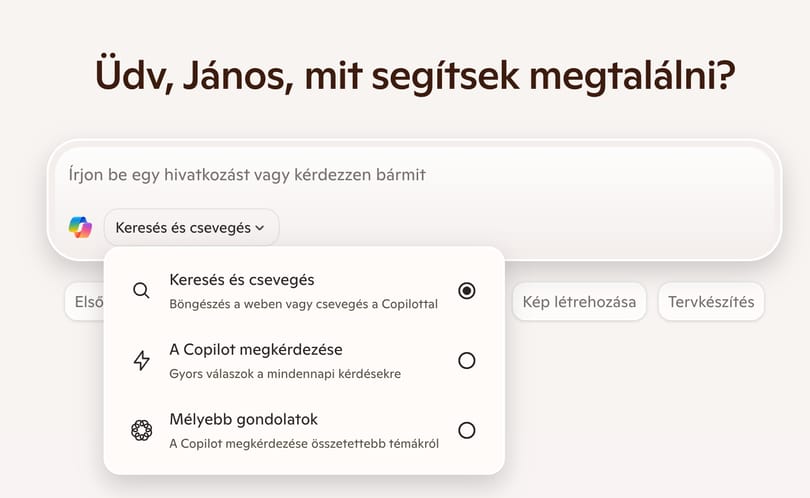Select the Mélyebb gondolatok radio button
This screenshot has height=498, width=810.
(466, 430)
